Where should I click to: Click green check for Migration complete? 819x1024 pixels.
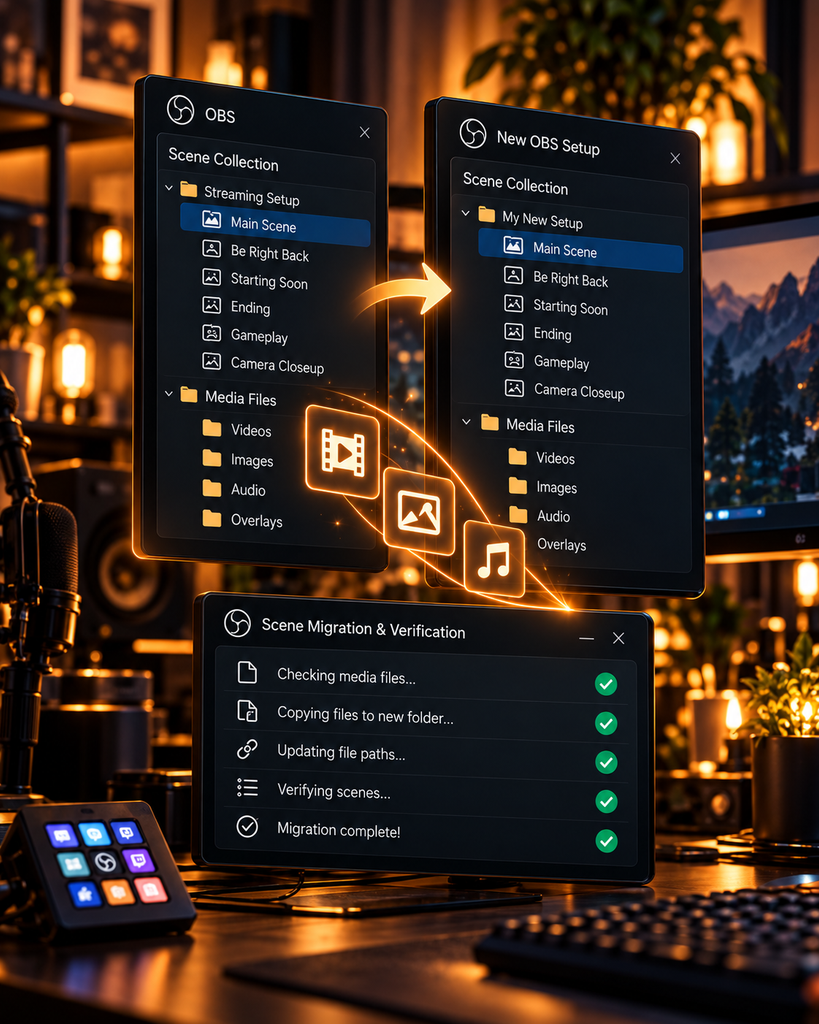[607, 841]
